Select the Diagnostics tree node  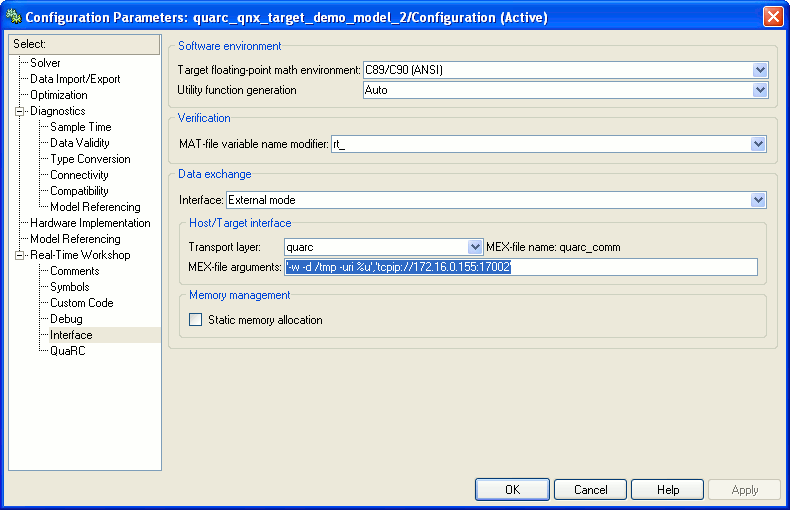tap(57, 111)
